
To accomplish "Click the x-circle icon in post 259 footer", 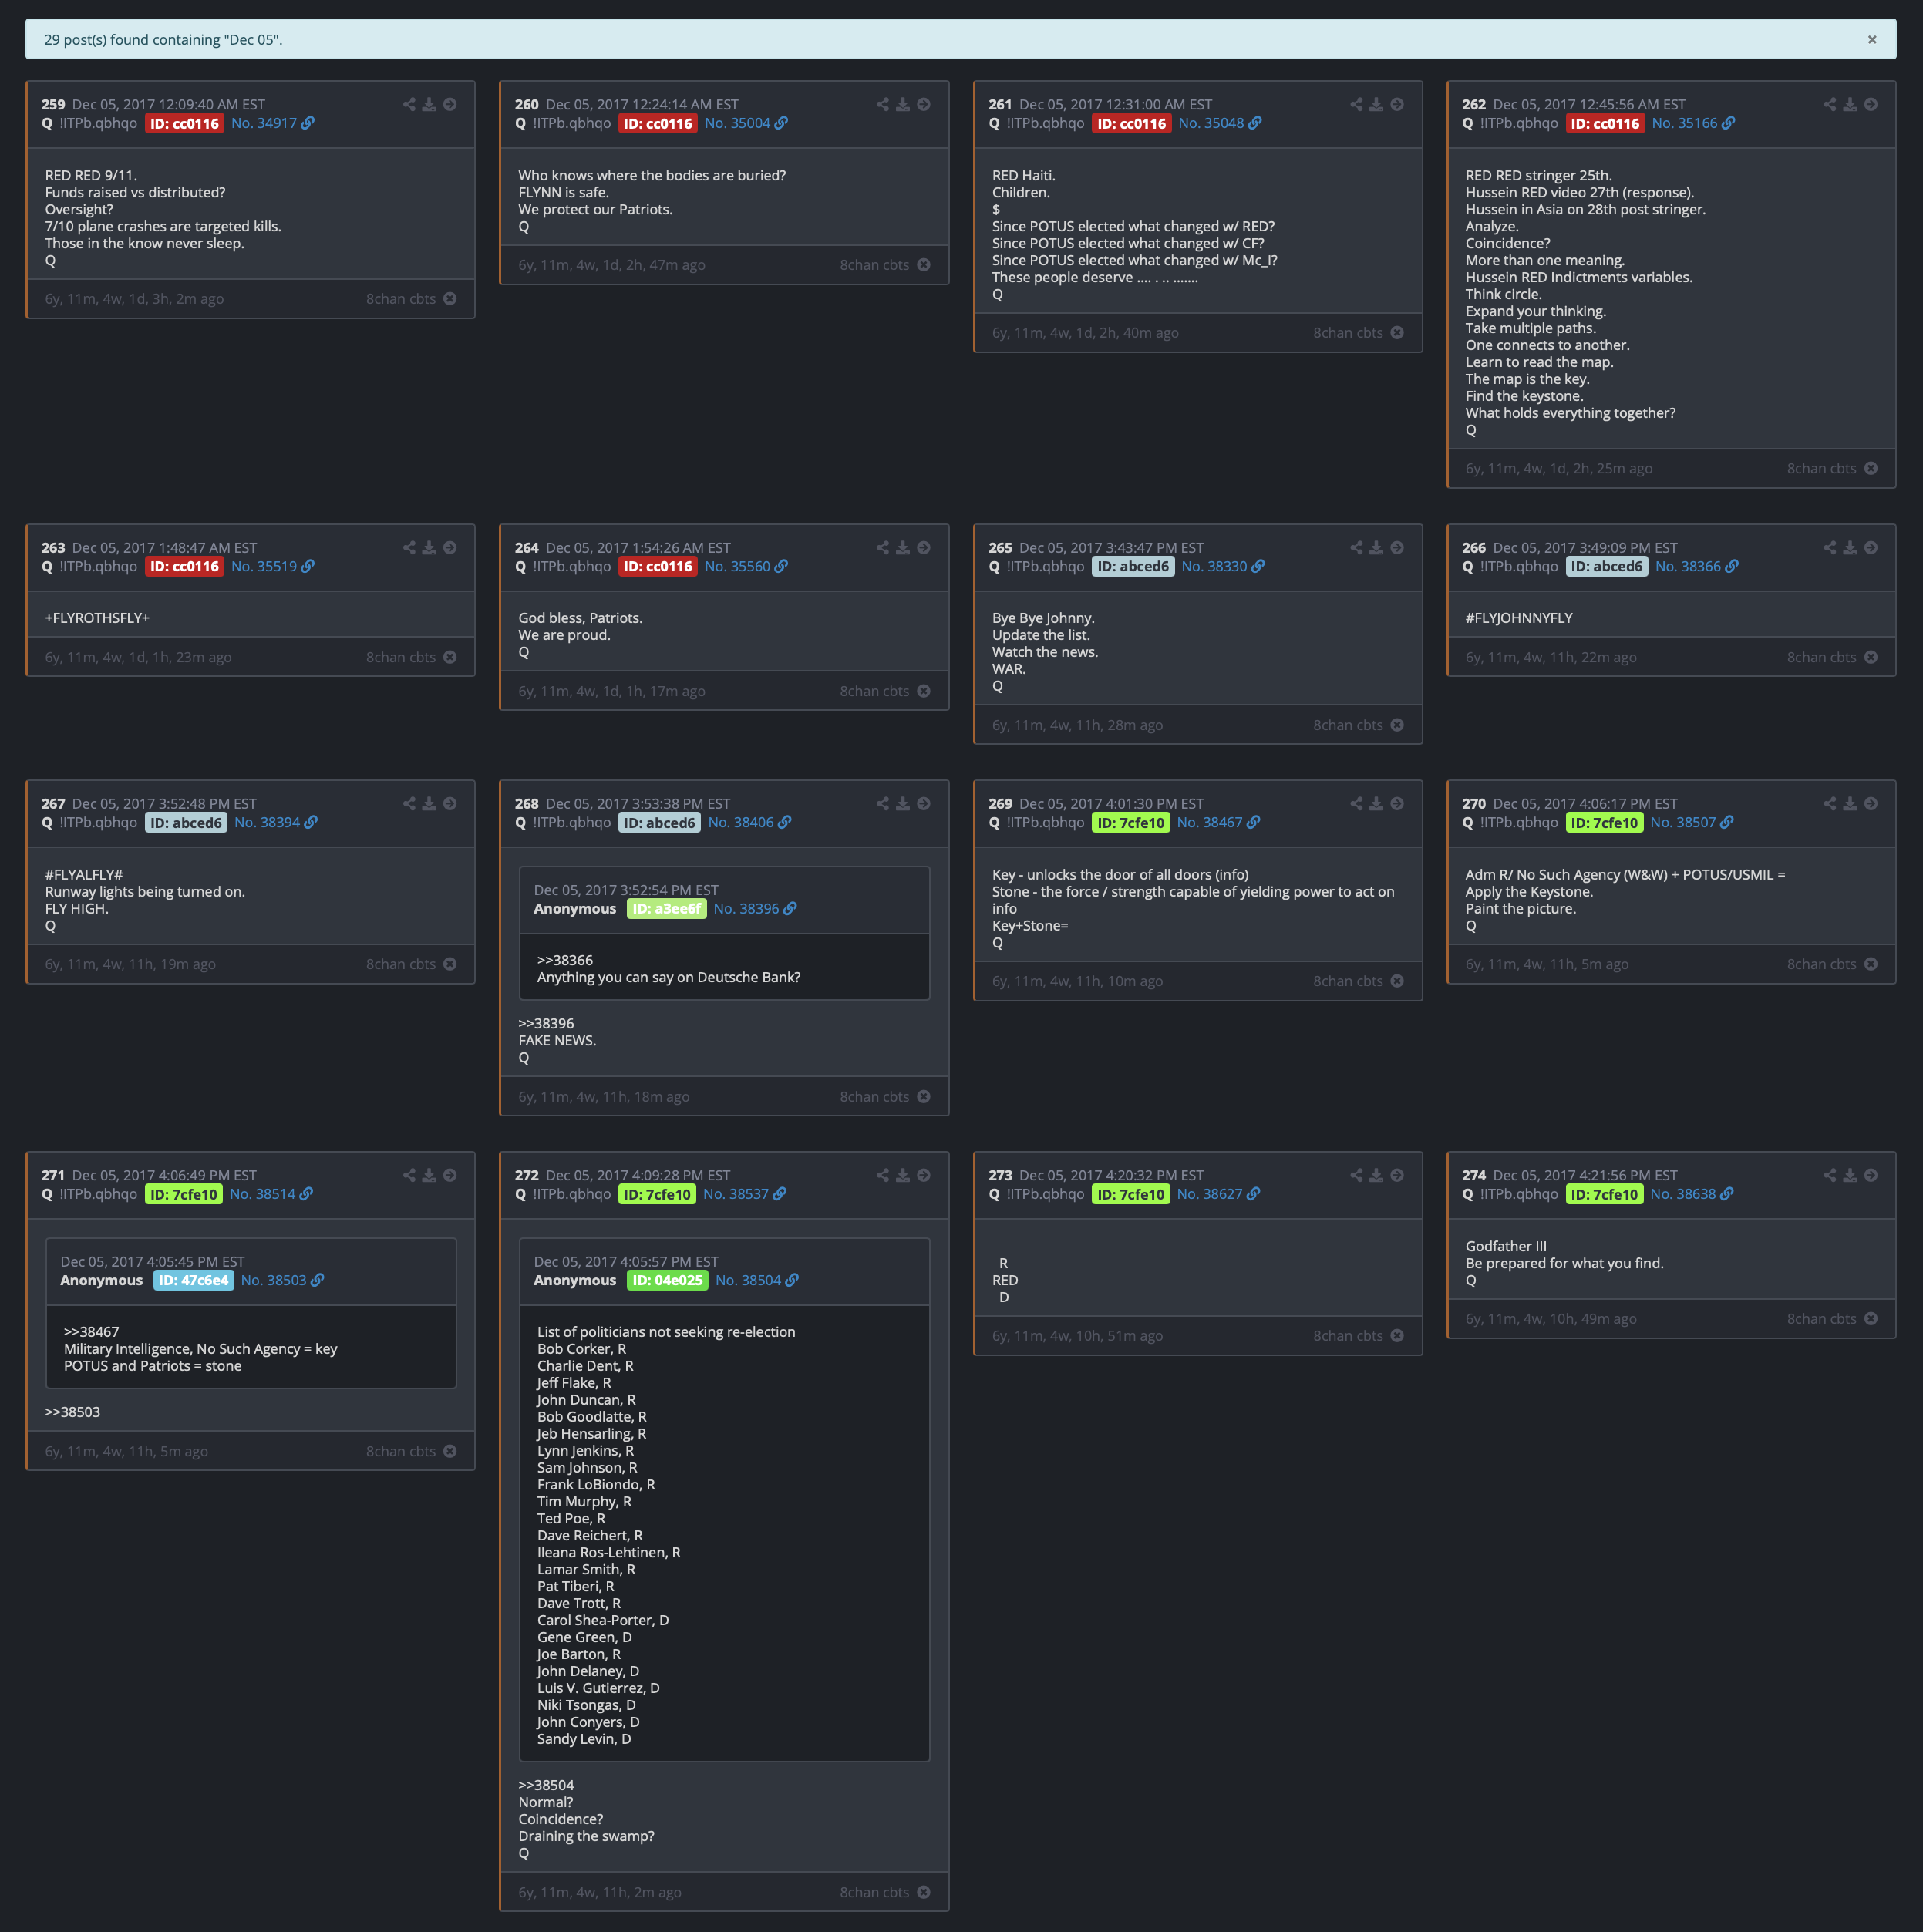I will pyautogui.click(x=450, y=299).
